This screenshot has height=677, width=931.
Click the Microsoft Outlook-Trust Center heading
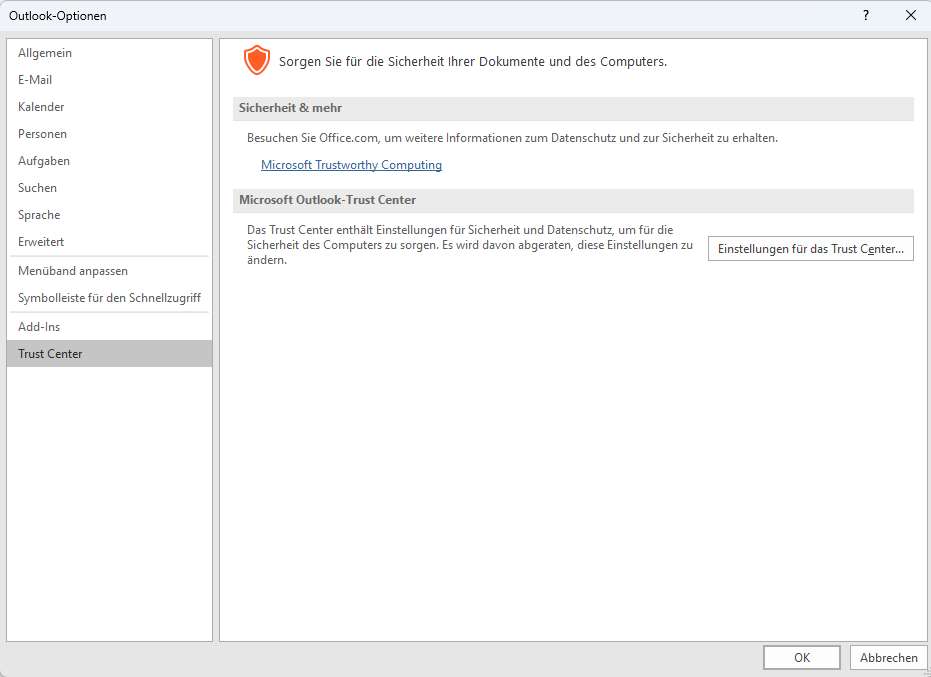point(327,200)
